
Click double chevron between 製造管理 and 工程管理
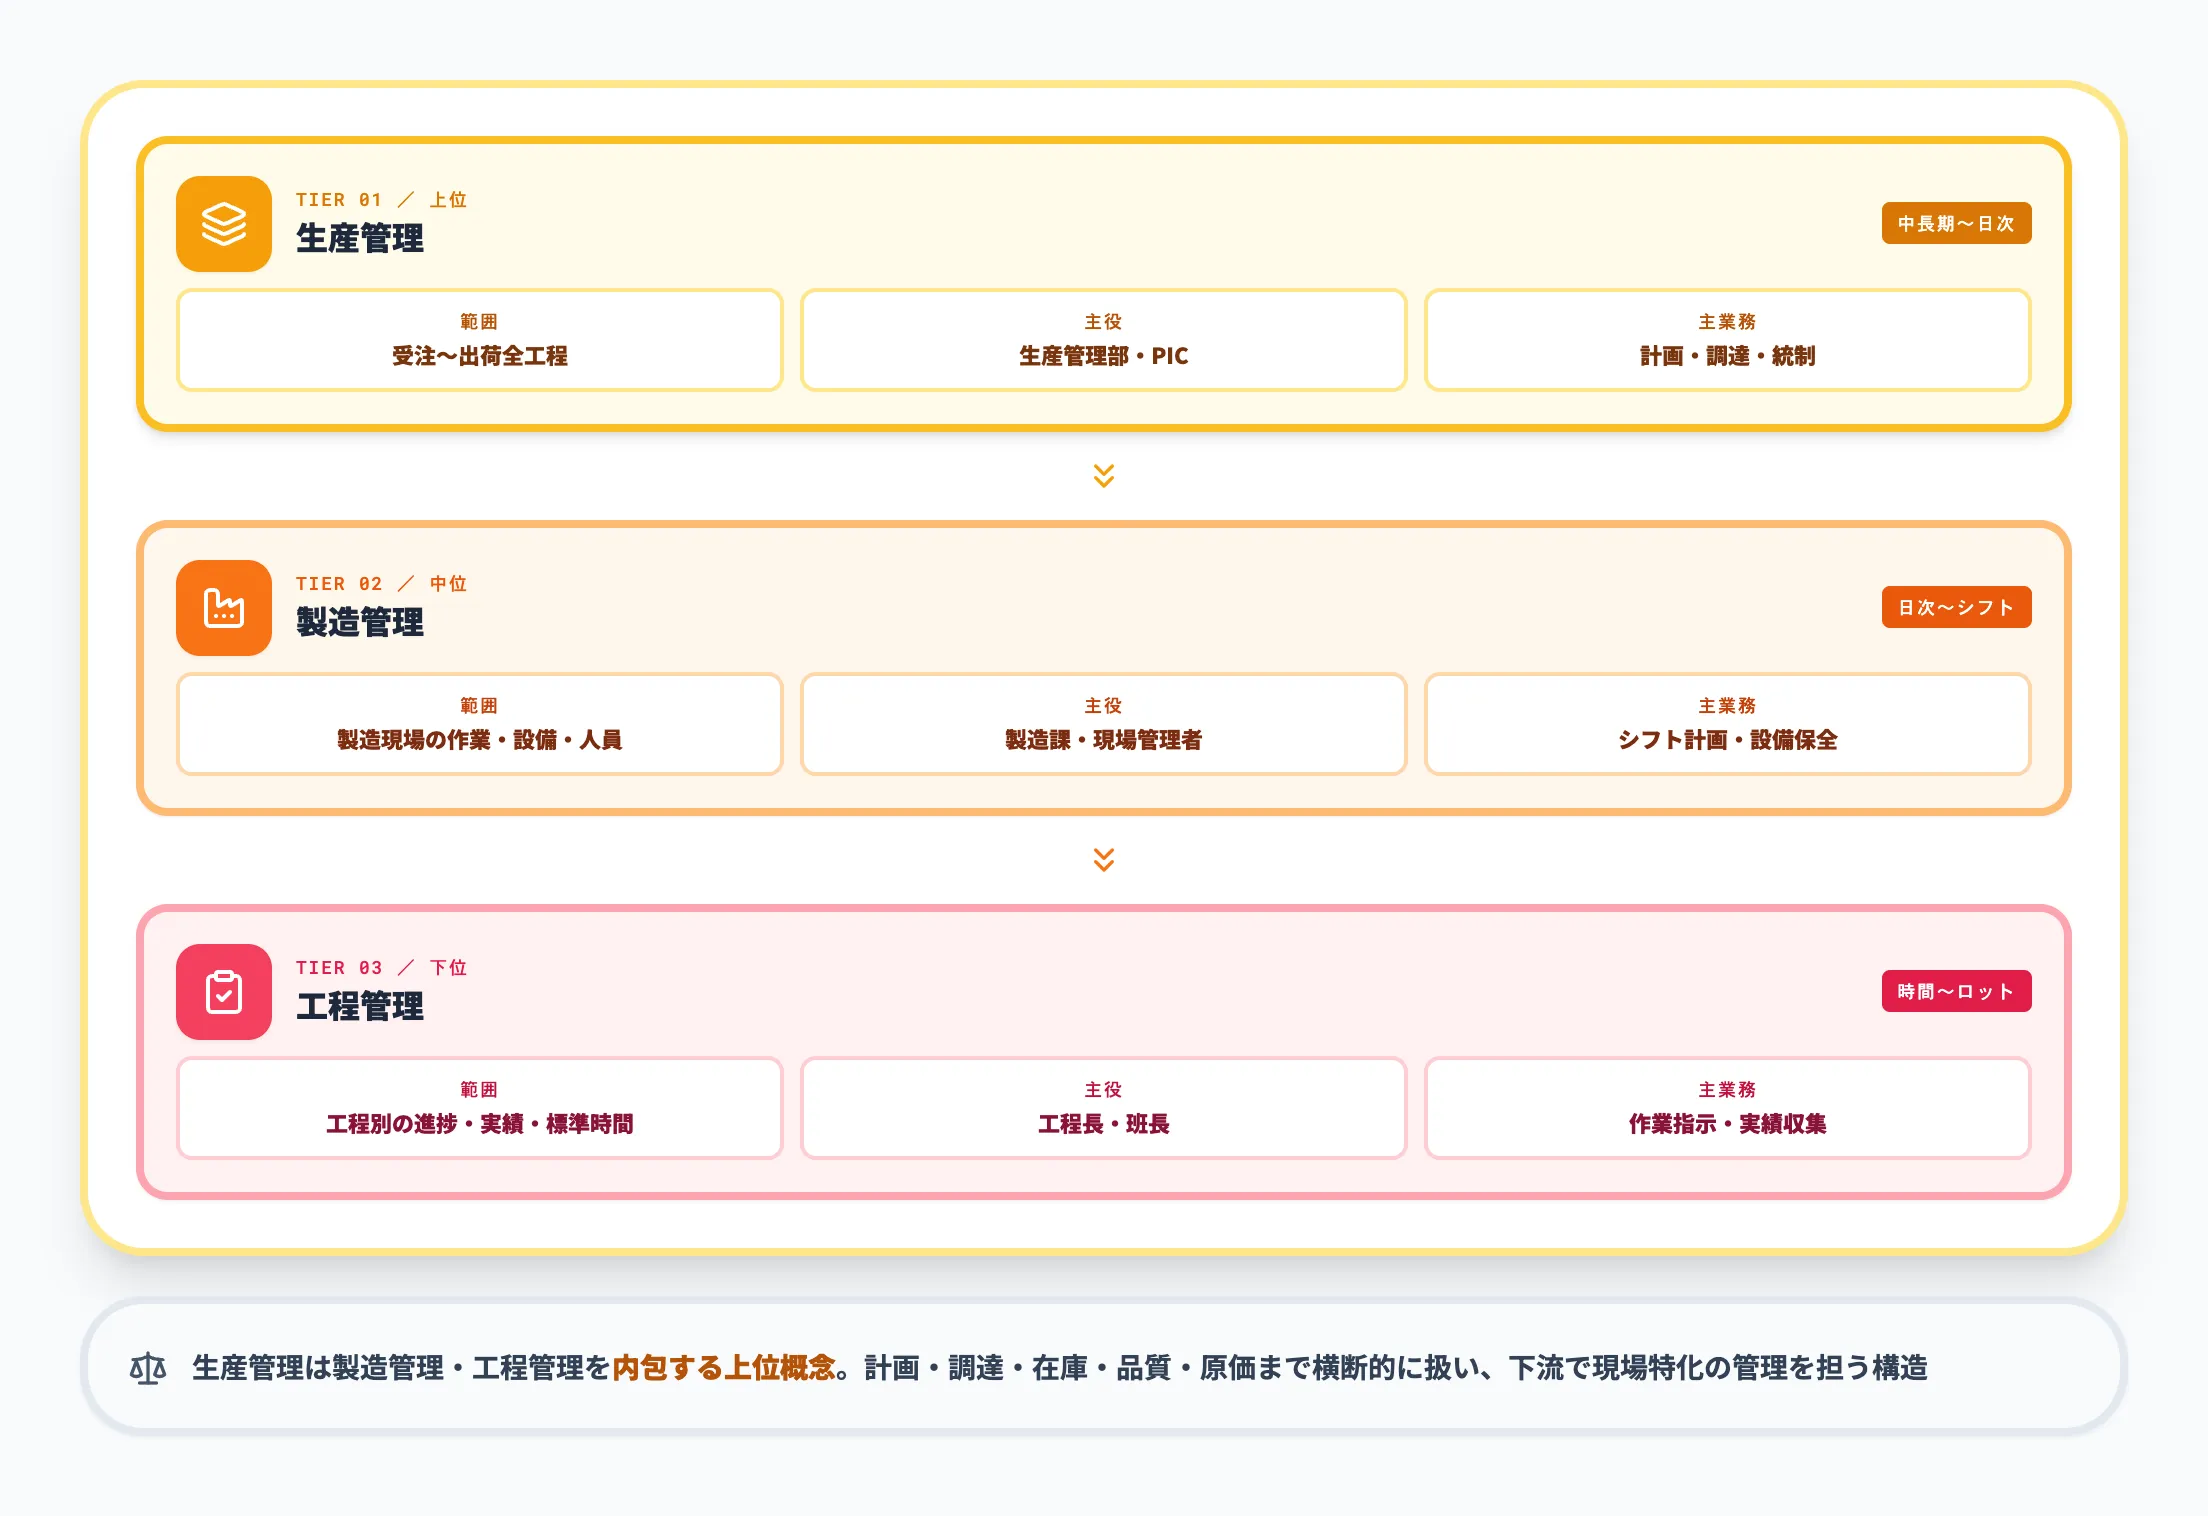point(1103,860)
